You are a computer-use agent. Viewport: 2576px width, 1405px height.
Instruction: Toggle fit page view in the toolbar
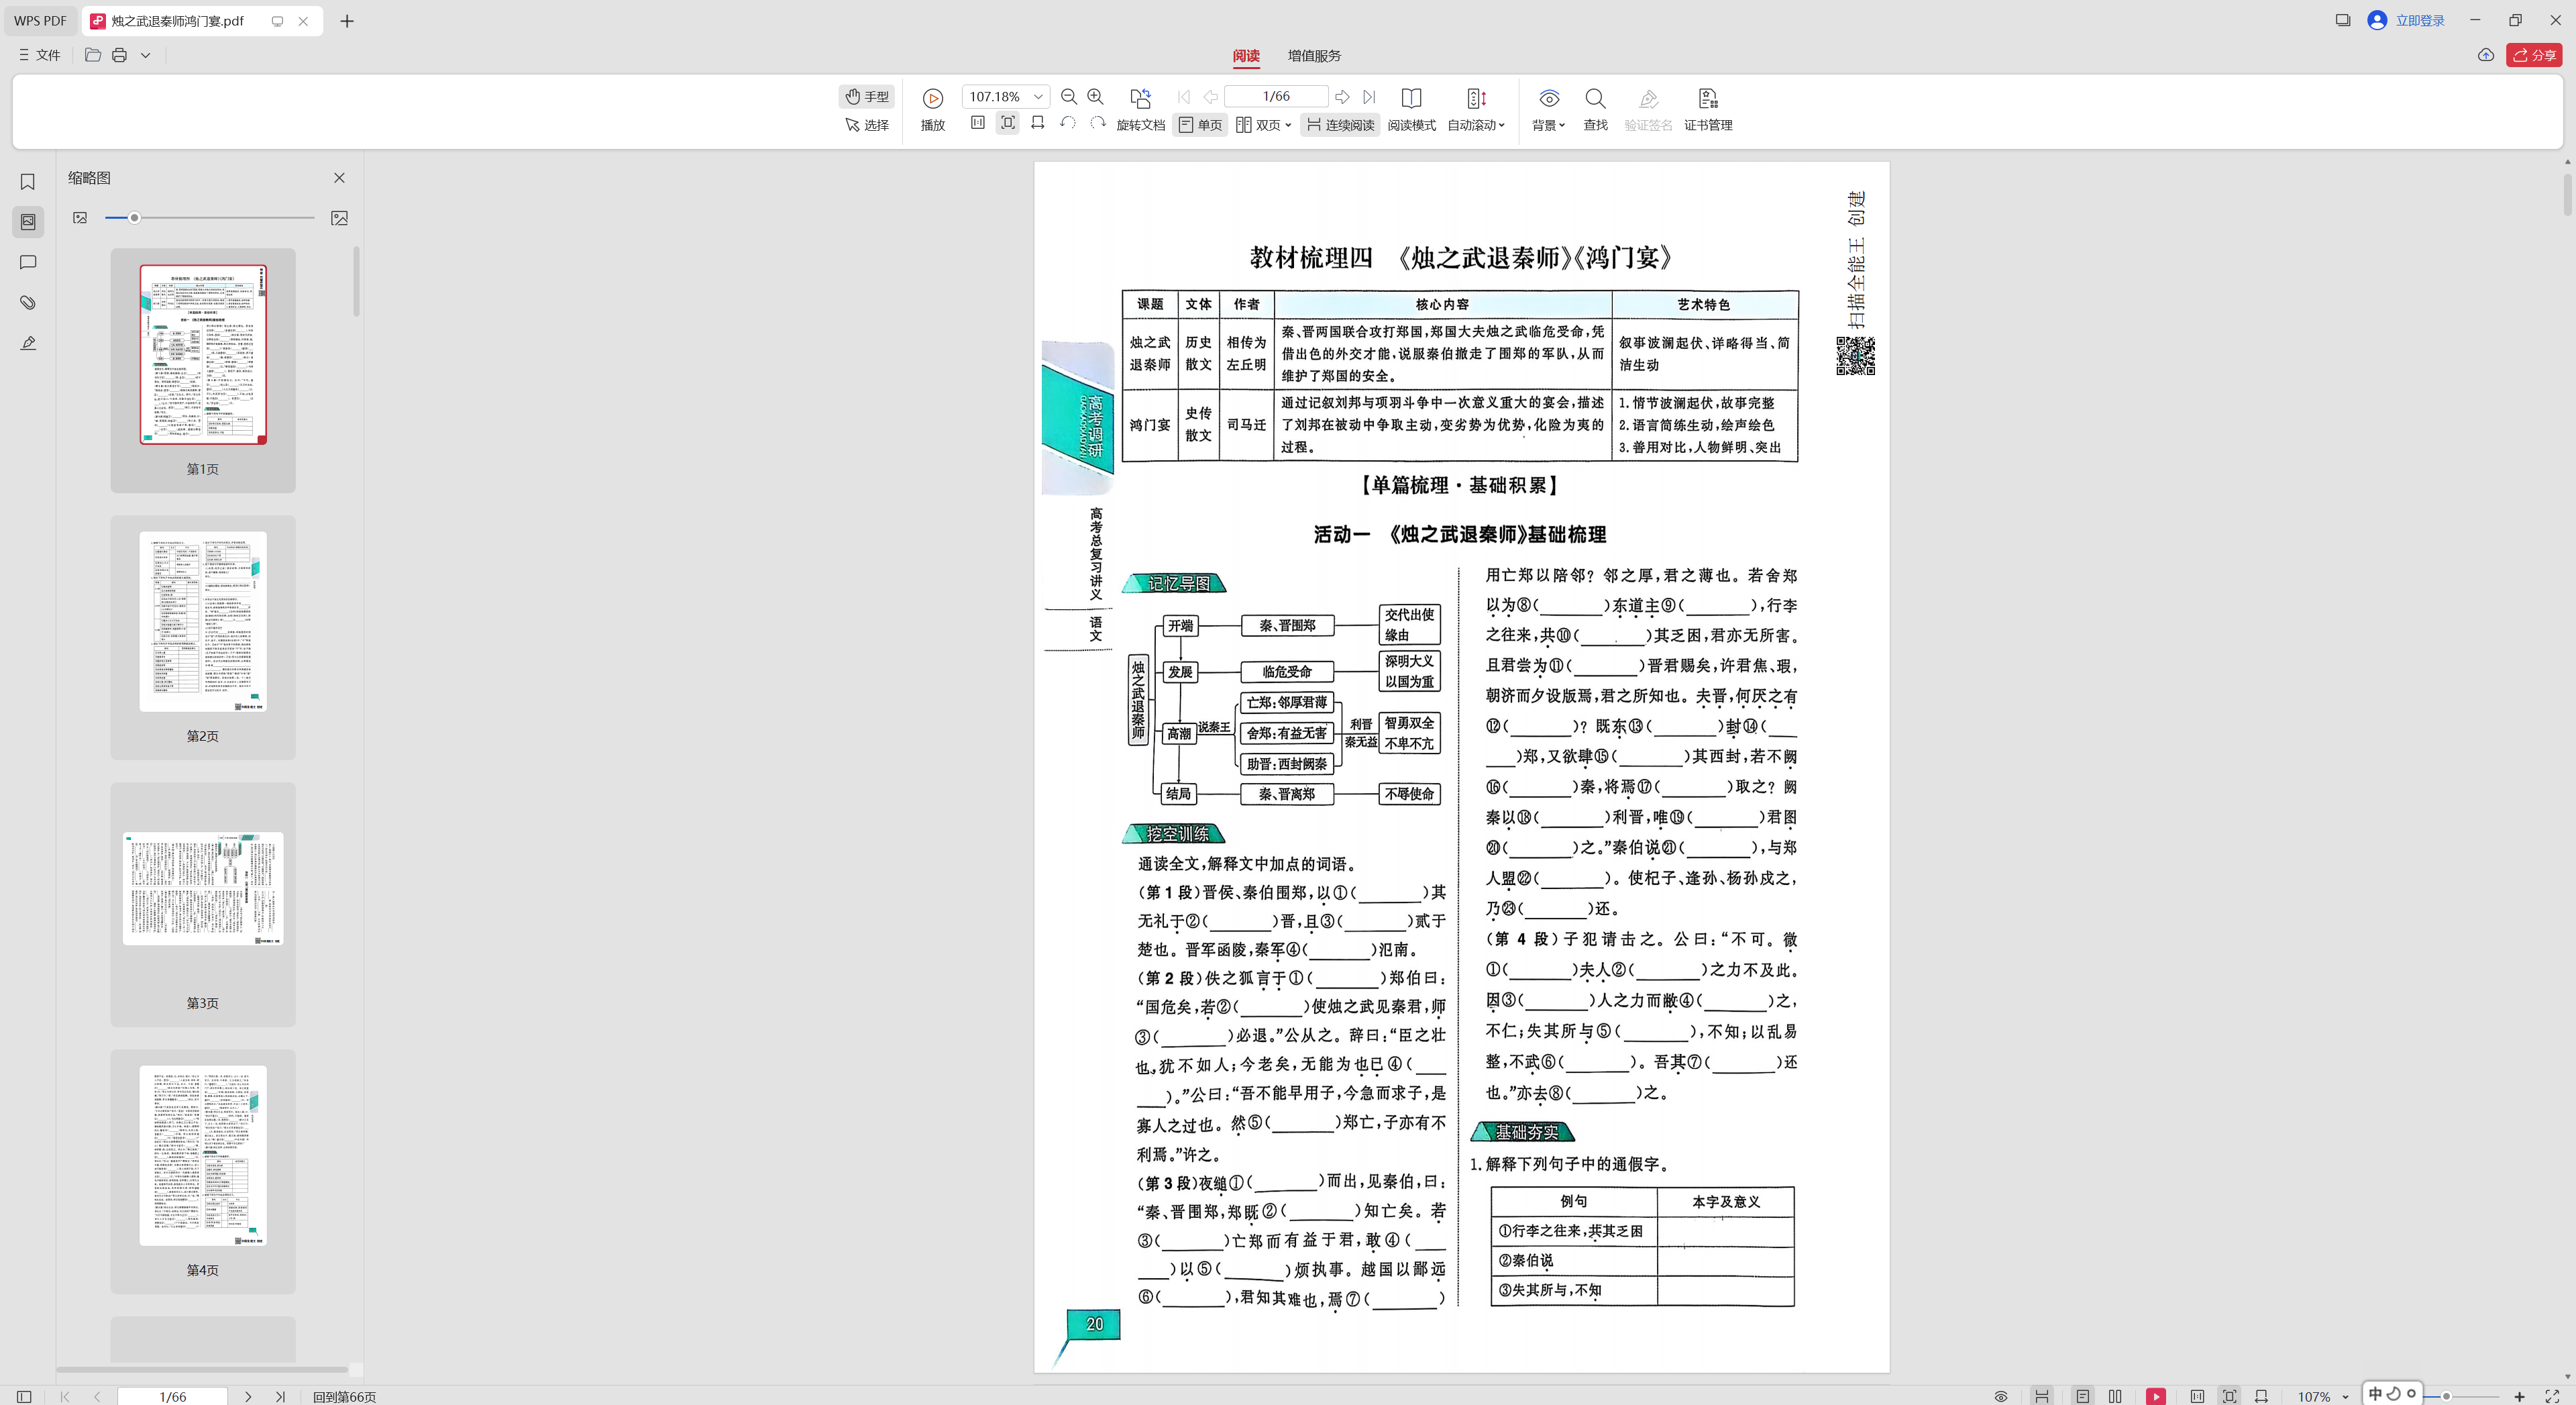click(1007, 123)
